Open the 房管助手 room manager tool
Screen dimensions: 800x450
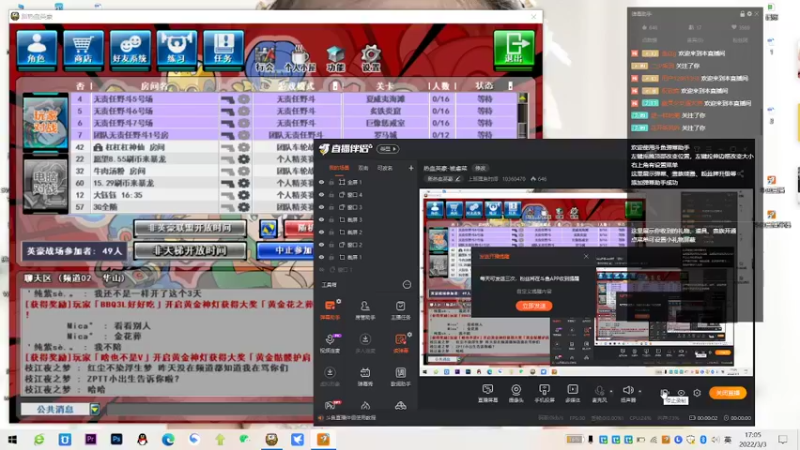[365, 310]
